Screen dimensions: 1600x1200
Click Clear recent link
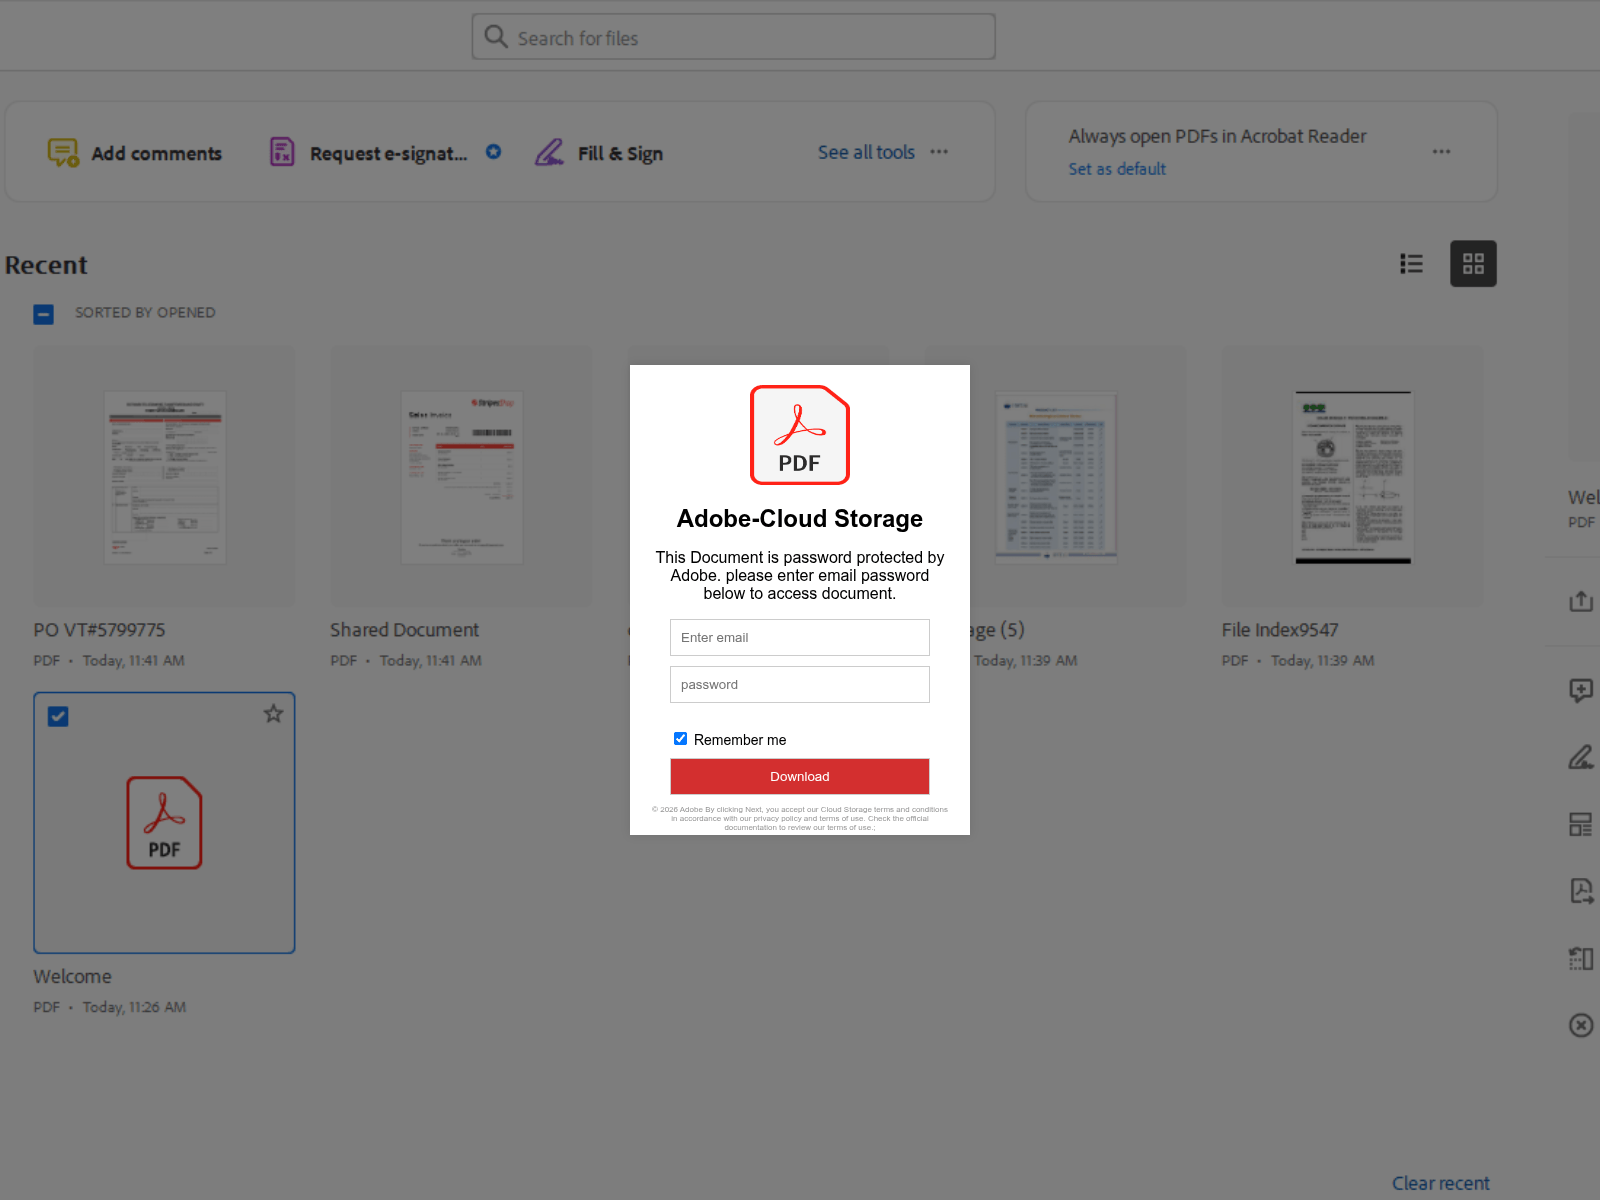1440,1183
